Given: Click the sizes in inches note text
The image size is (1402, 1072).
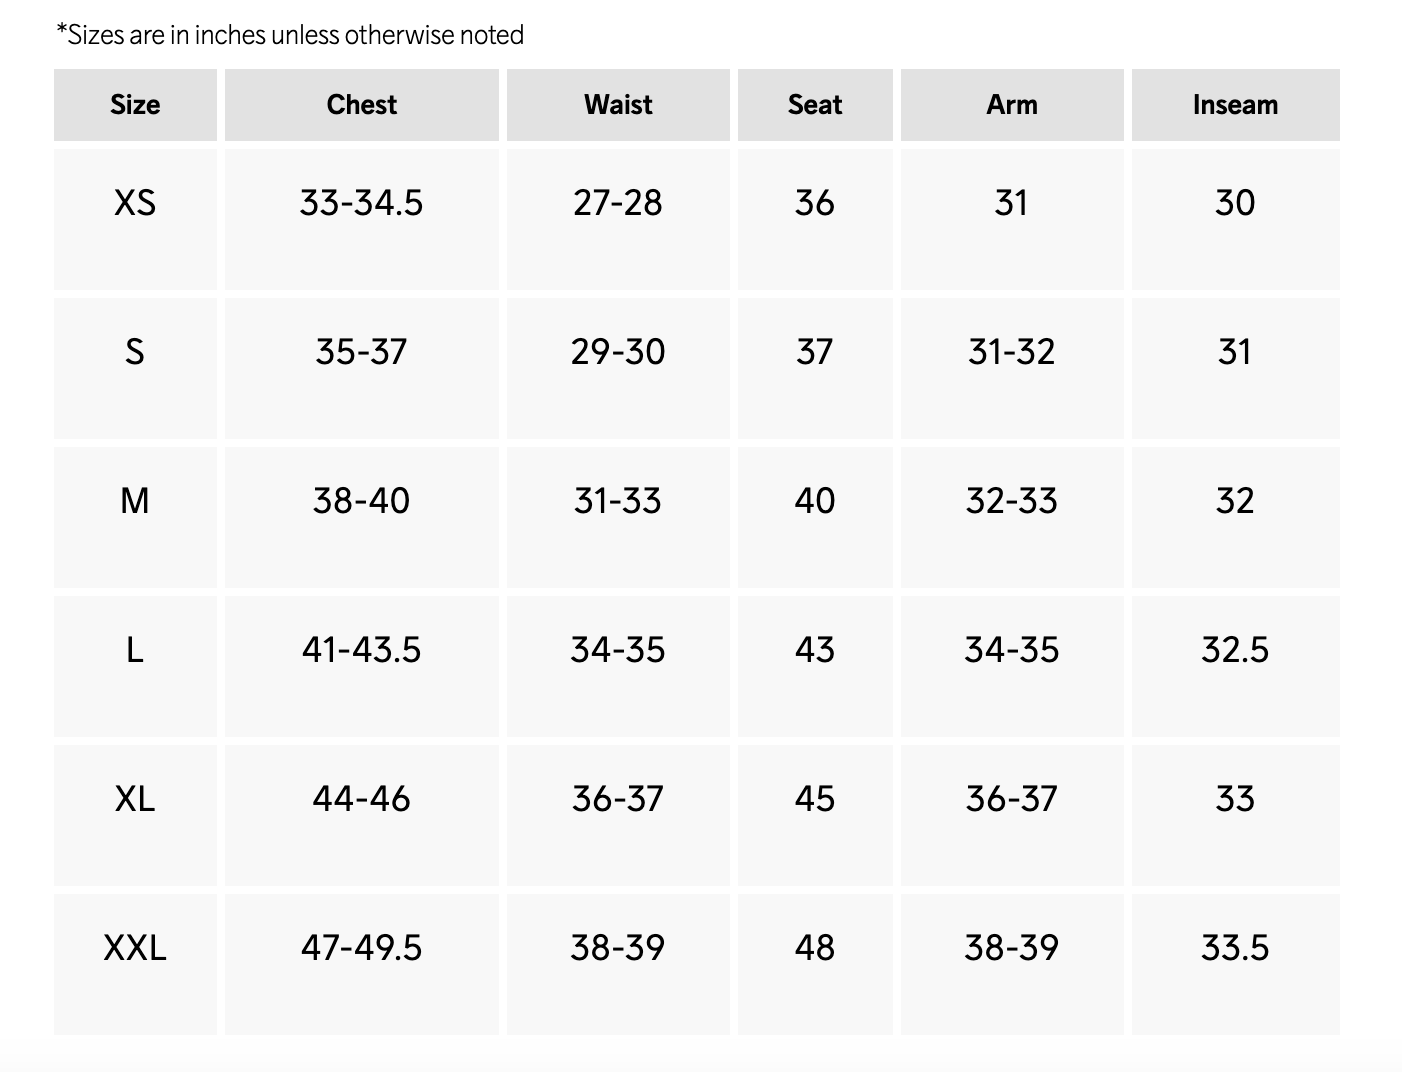Looking at the screenshot, I should tap(290, 35).
